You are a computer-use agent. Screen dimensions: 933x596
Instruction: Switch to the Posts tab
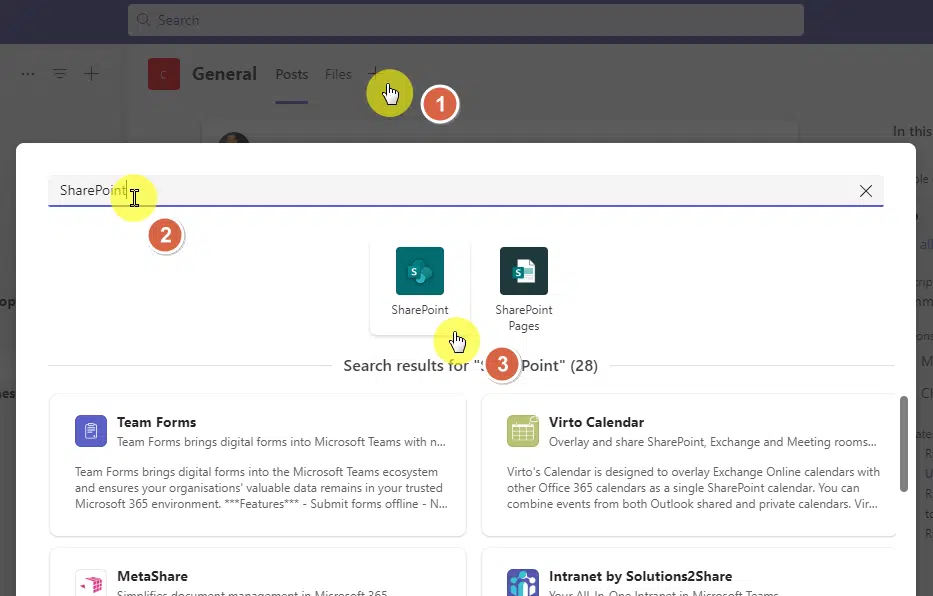pos(292,74)
